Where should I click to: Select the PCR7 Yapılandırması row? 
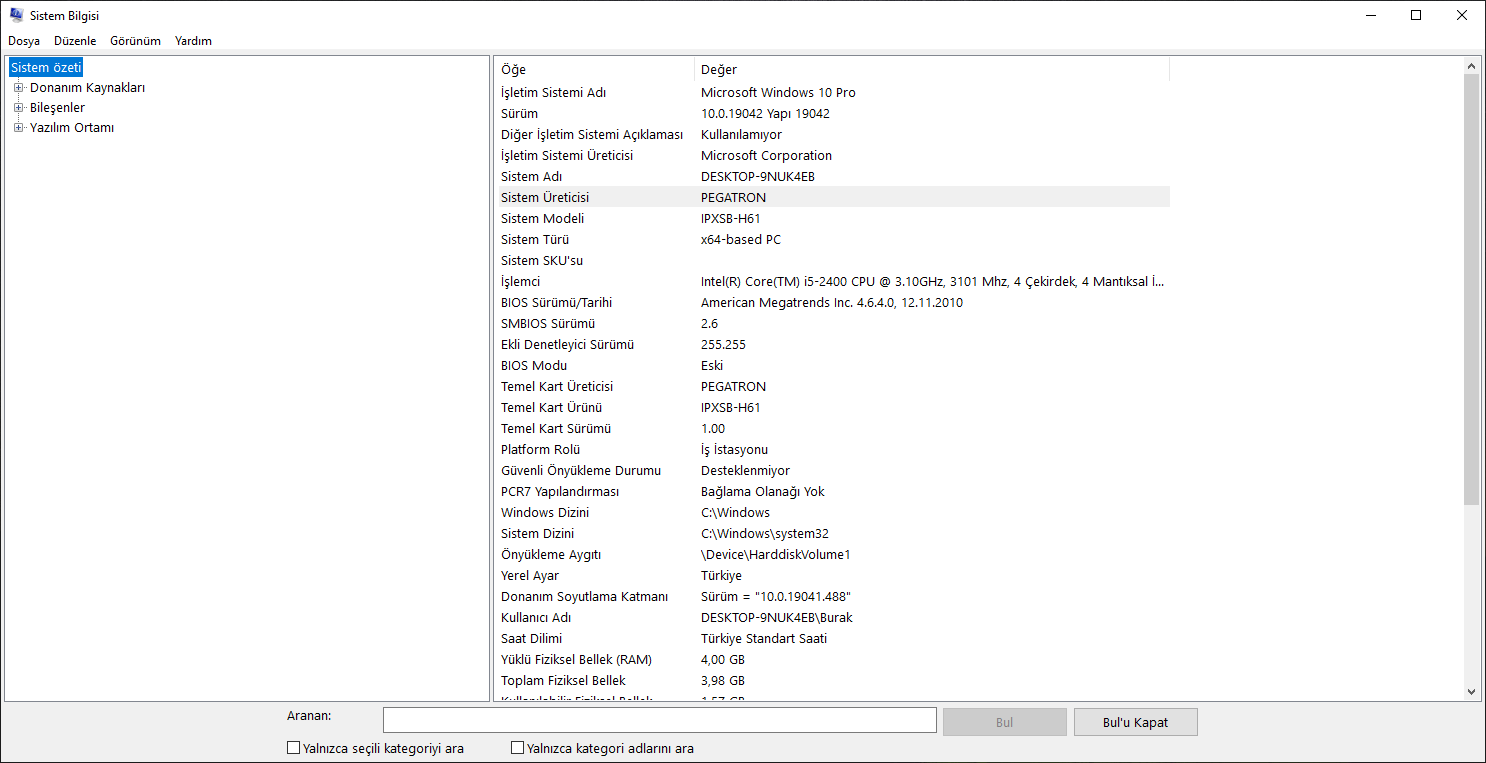[834, 491]
